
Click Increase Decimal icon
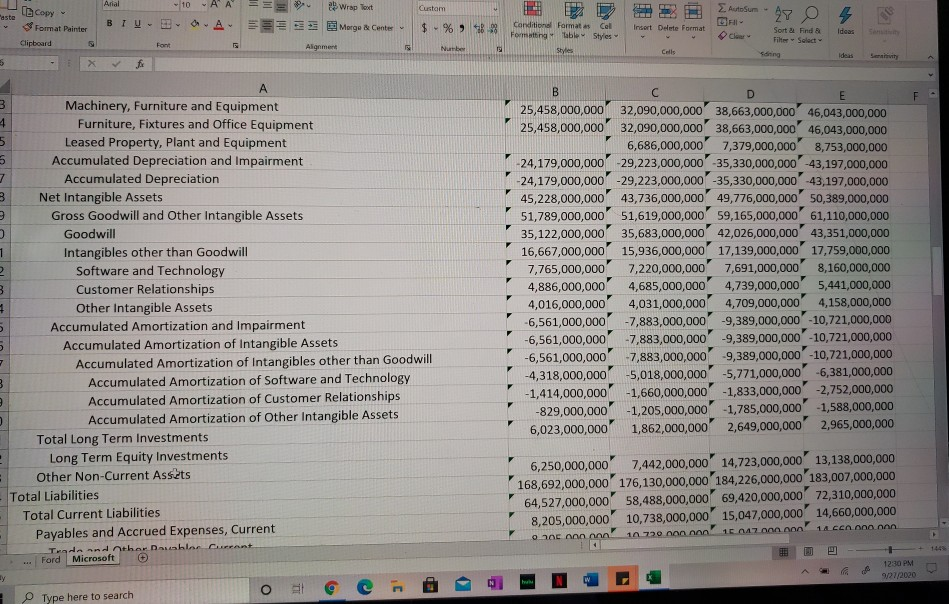click(x=479, y=28)
